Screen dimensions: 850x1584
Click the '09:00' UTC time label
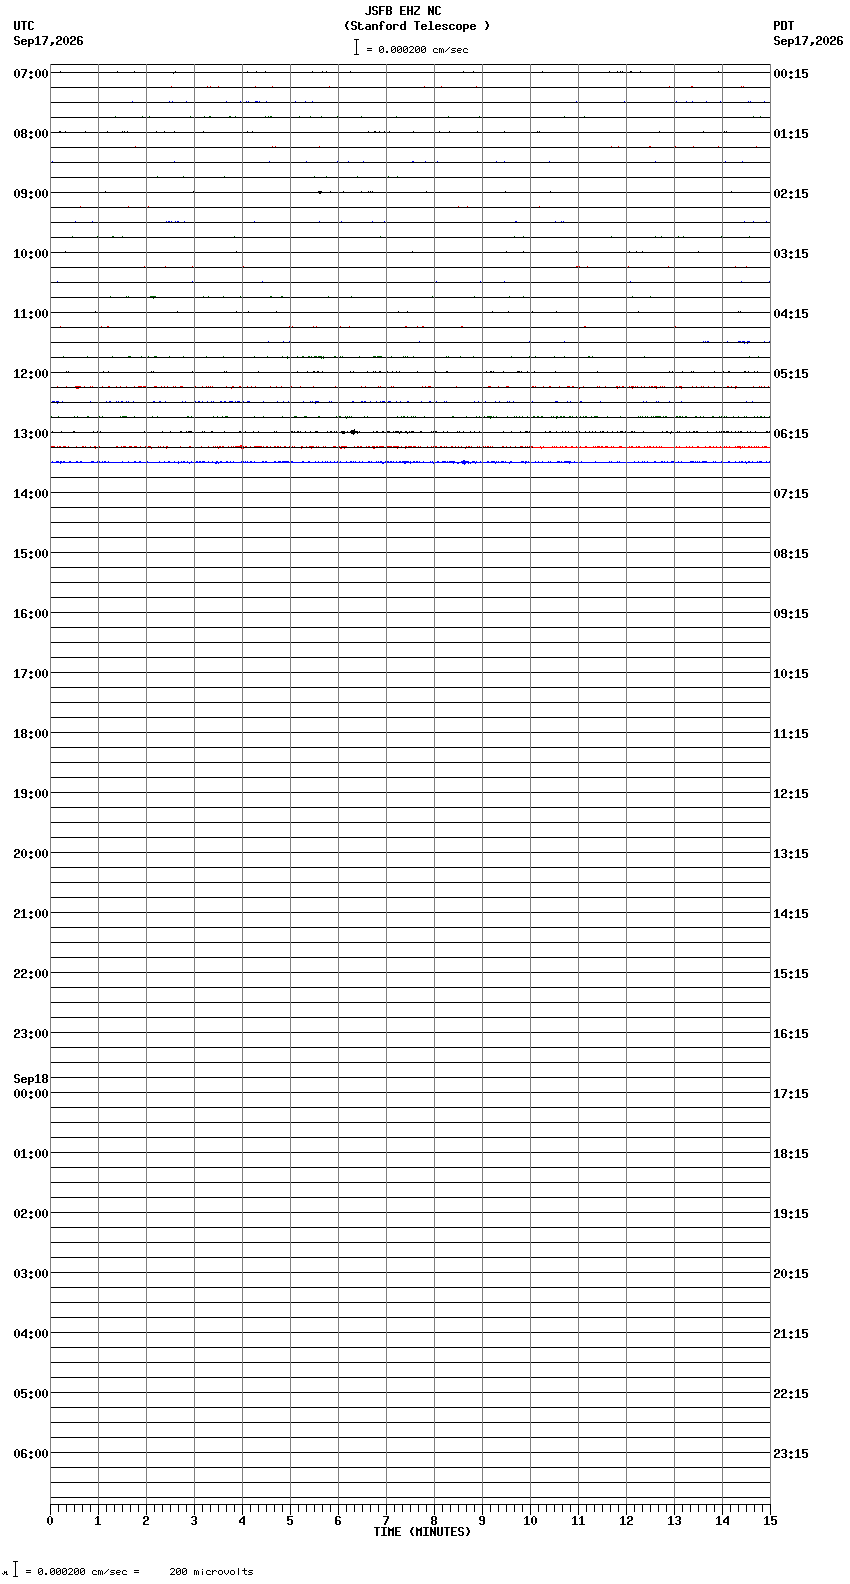[31, 194]
